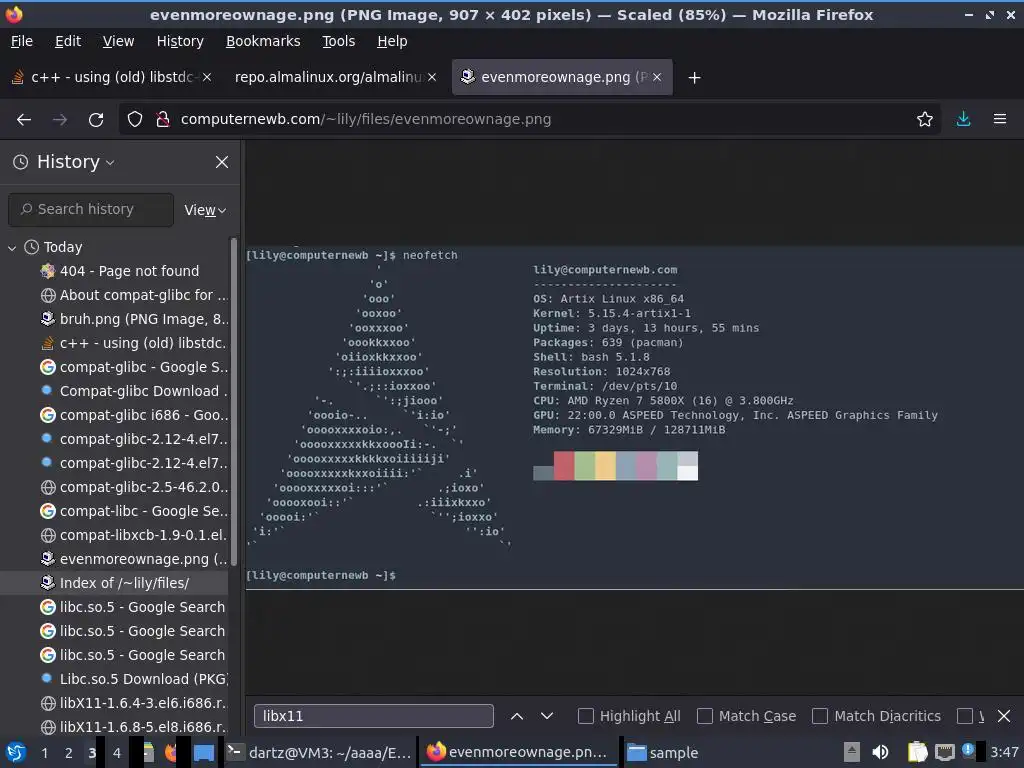The width and height of the screenshot is (1024, 768).
Task: Open the network tray icon
Action: (x=944, y=752)
